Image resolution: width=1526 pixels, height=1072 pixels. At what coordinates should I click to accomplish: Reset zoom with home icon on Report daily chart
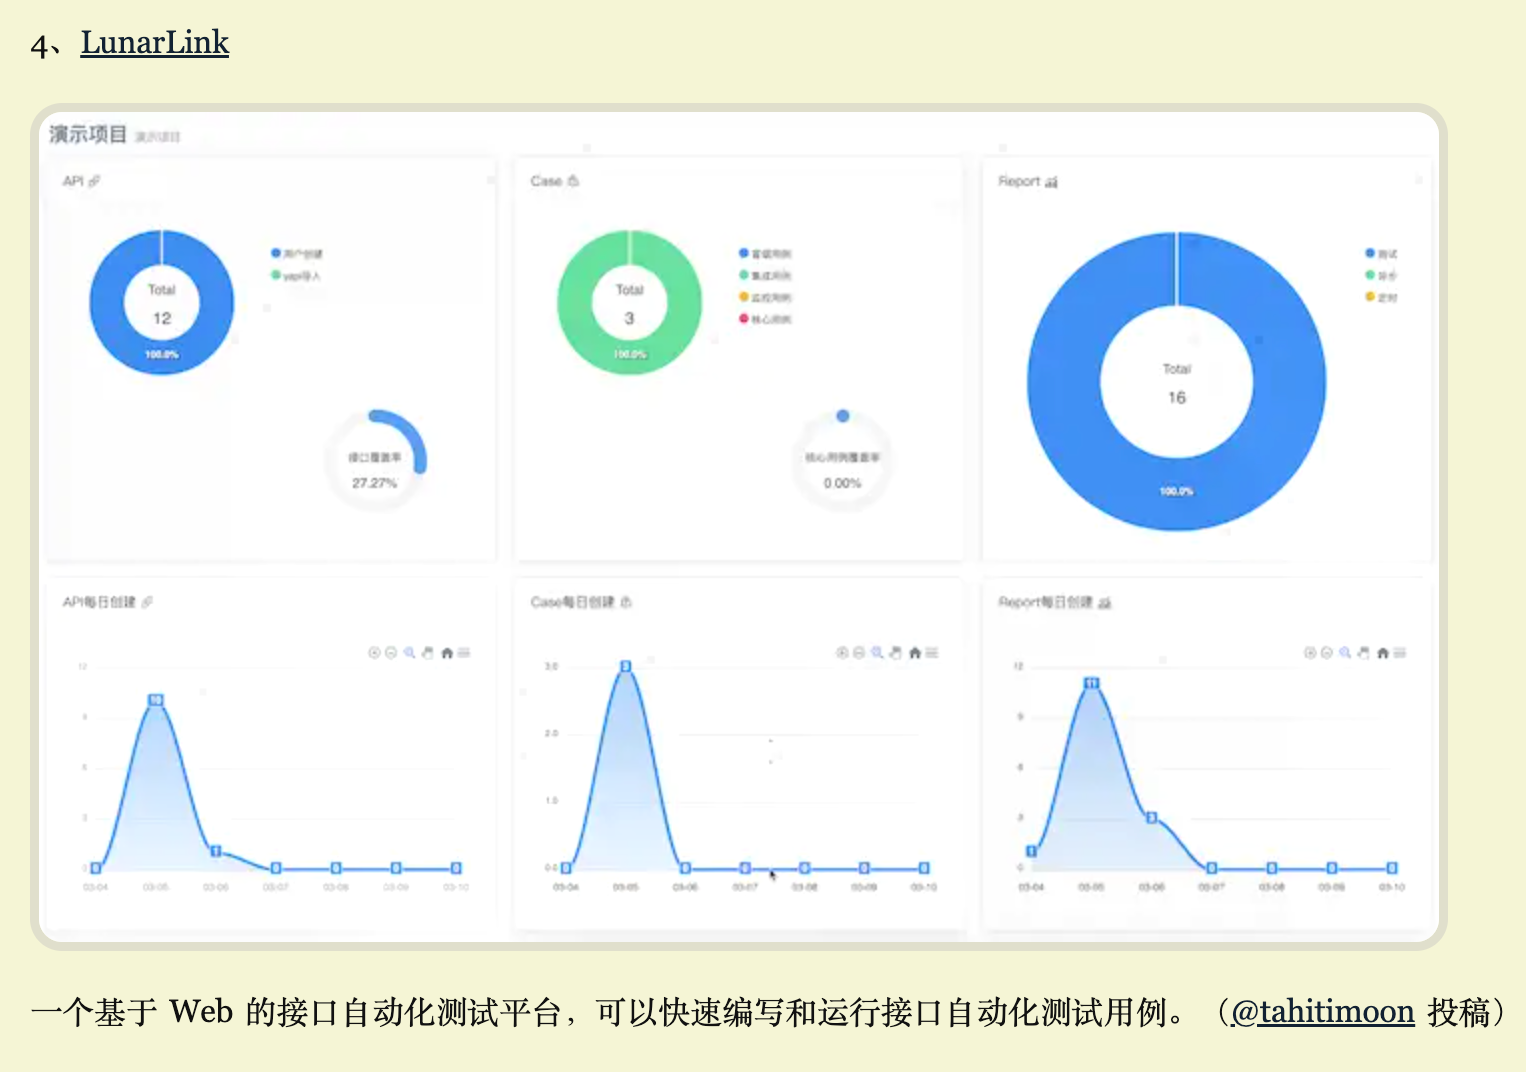click(x=1382, y=653)
